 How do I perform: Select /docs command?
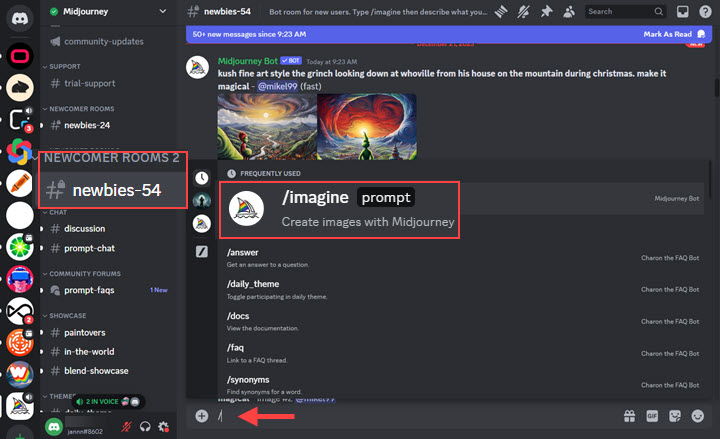(x=461, y=321)
